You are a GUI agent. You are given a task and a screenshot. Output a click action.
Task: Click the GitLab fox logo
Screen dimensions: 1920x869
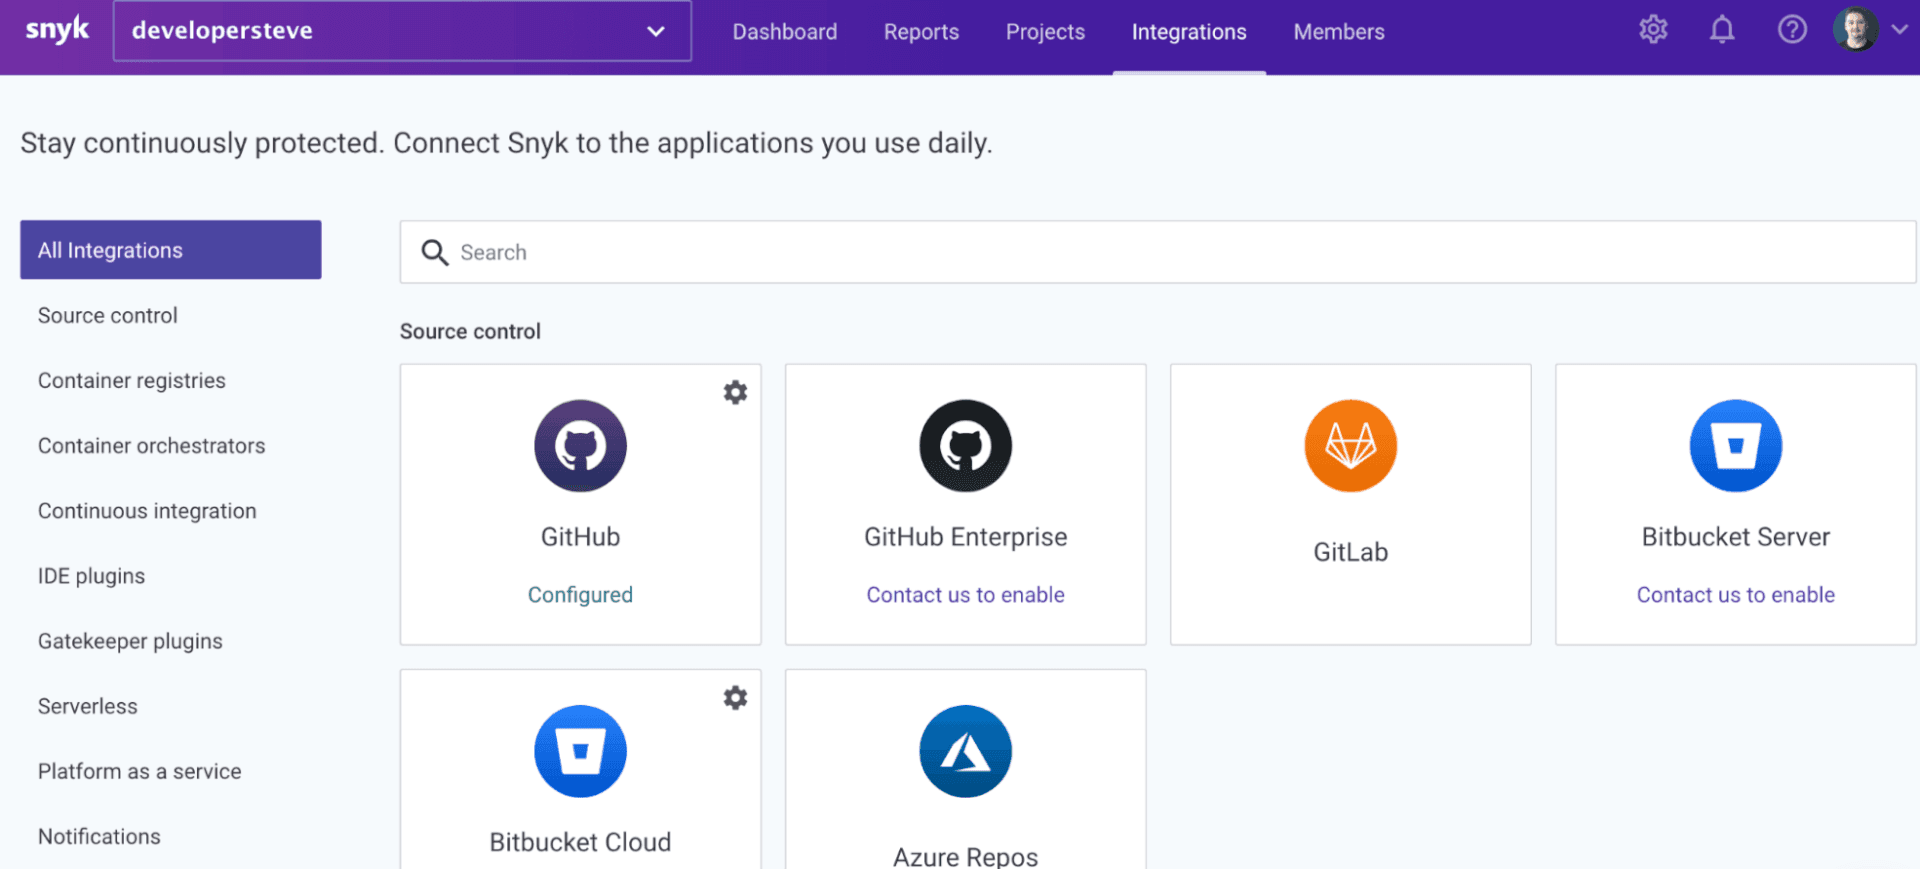[1350, 446]
